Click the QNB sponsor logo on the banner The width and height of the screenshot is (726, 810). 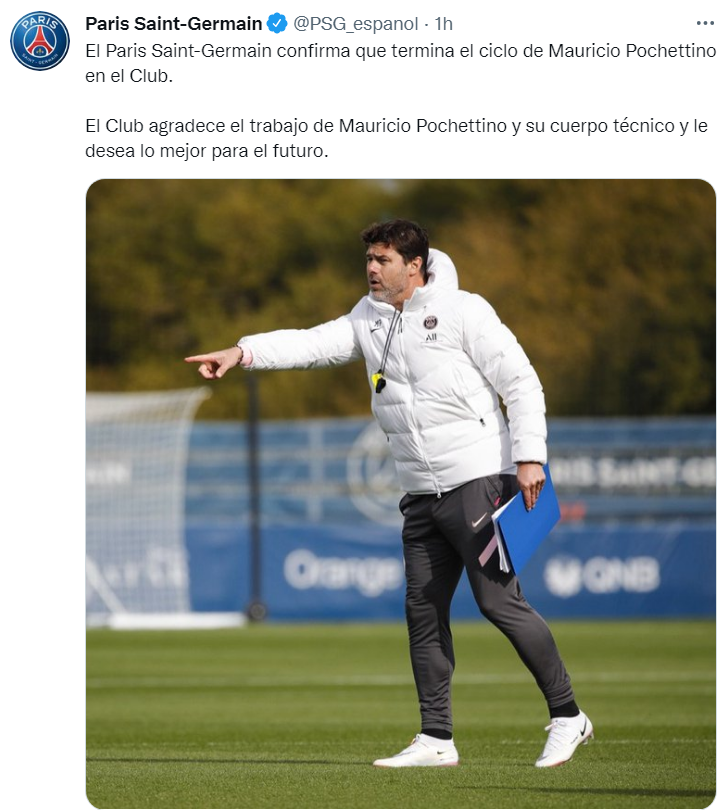pos(603,575)
